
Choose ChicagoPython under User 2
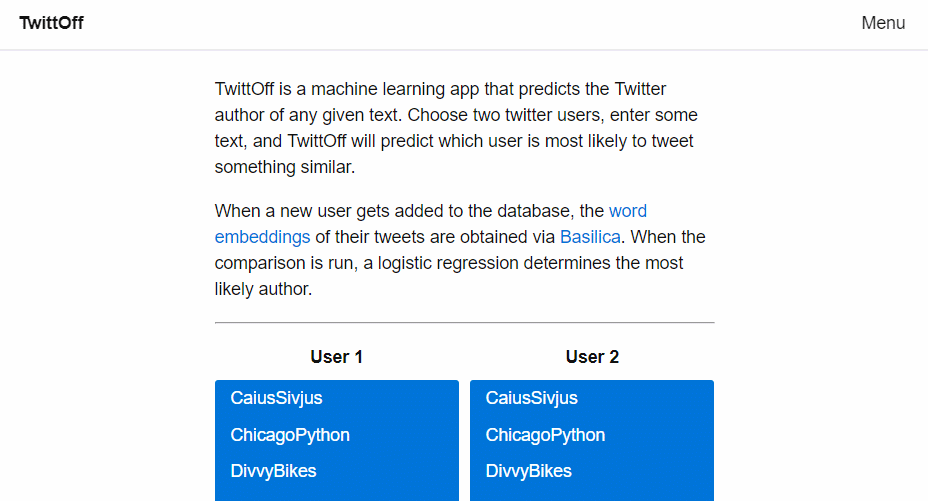[x=545, y=435]
